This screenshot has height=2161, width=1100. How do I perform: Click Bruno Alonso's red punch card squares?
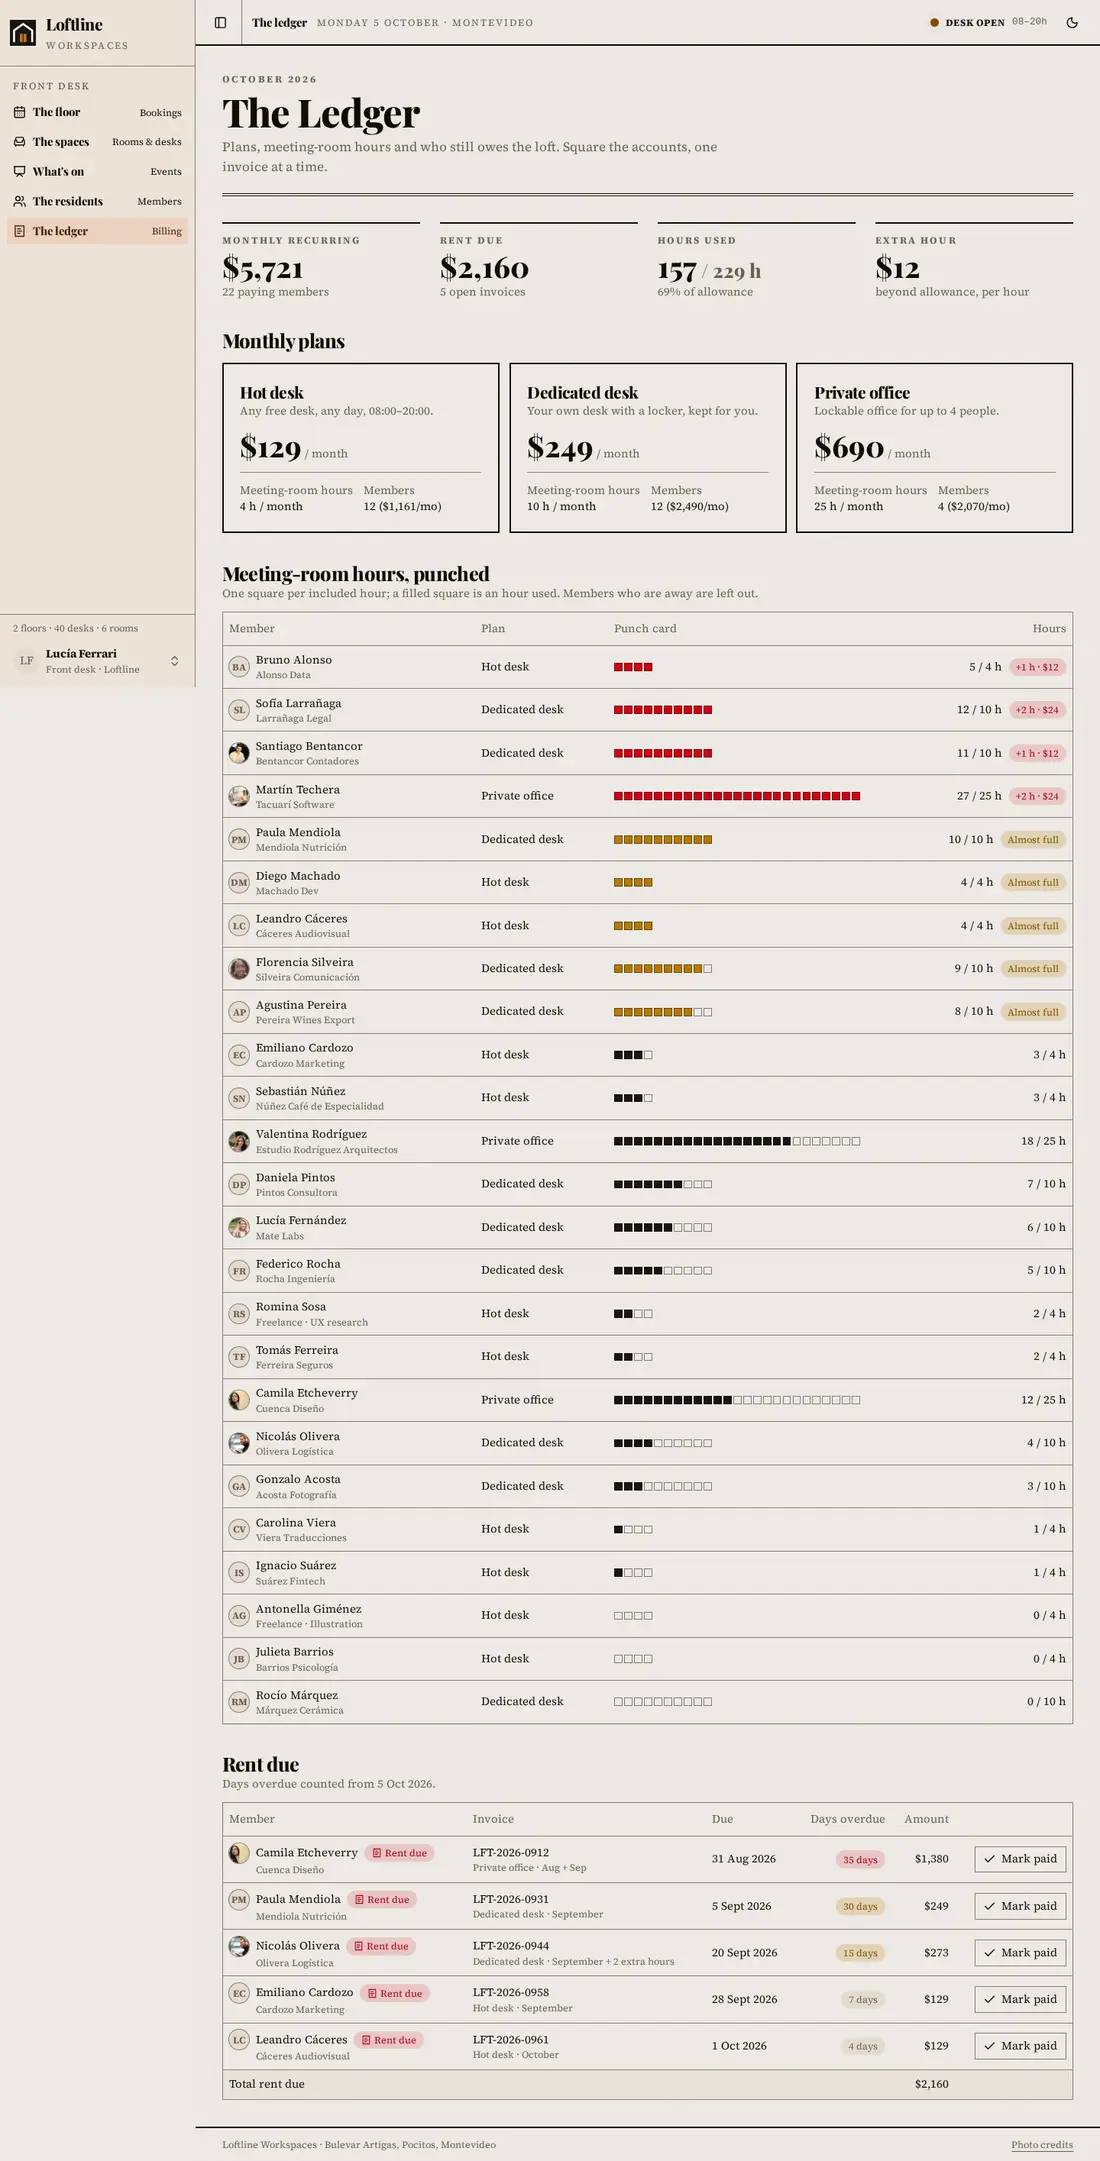(x=633, y=667)
